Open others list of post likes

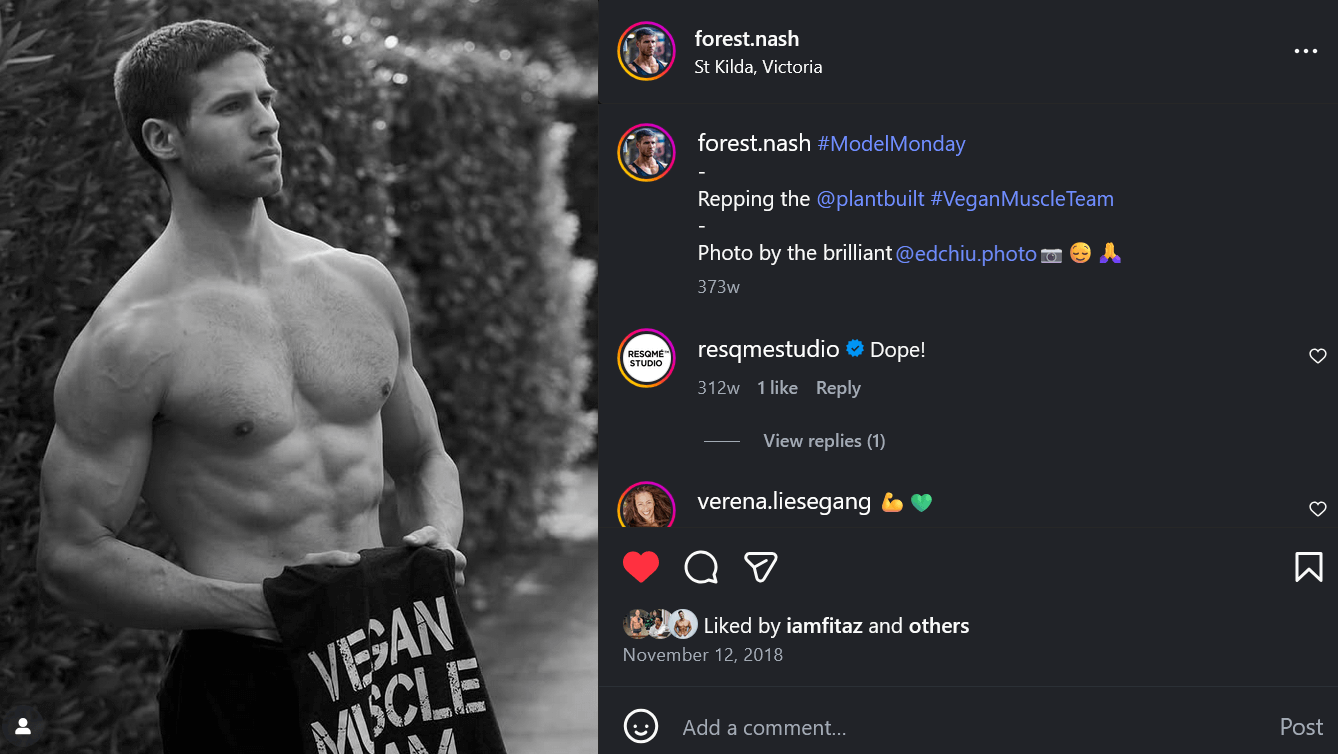click(x=938, y=626)
